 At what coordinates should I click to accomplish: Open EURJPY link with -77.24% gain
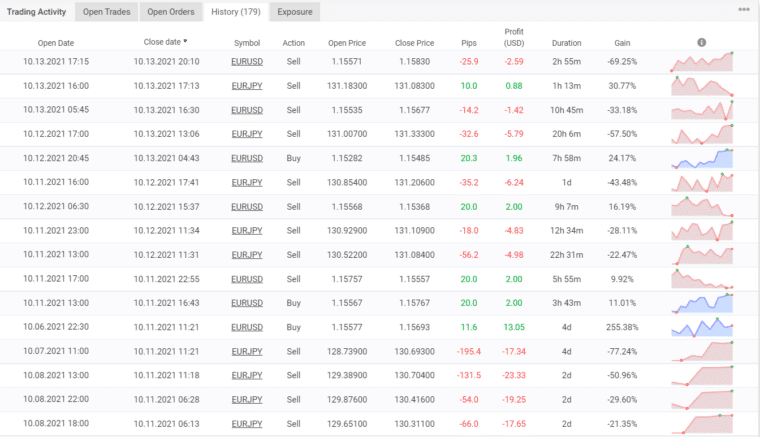(247, 351)
